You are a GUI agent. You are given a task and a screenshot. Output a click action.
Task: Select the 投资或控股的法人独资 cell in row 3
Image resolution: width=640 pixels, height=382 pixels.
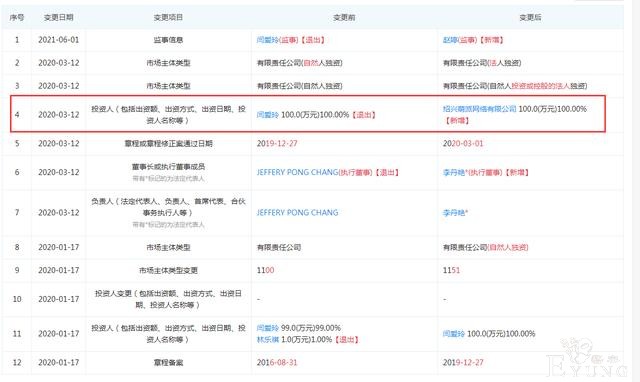[x=515, y=86]
